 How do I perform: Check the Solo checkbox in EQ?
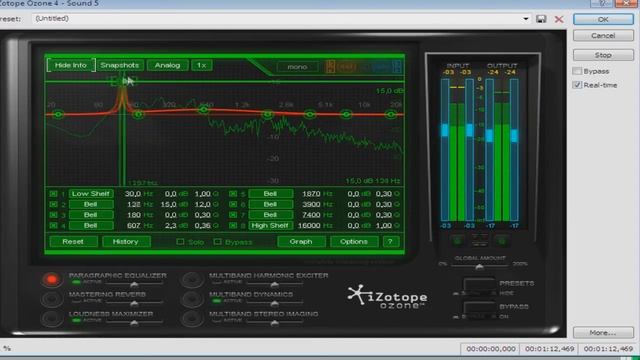(x=180, y=242)
